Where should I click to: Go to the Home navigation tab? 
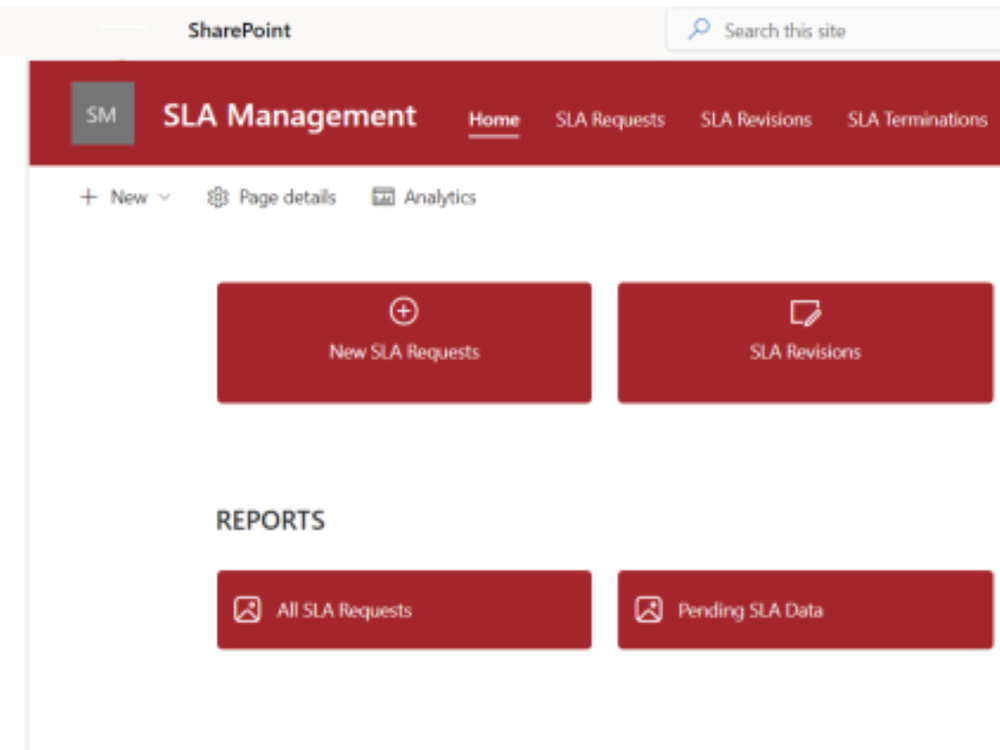tap(494, 119)
